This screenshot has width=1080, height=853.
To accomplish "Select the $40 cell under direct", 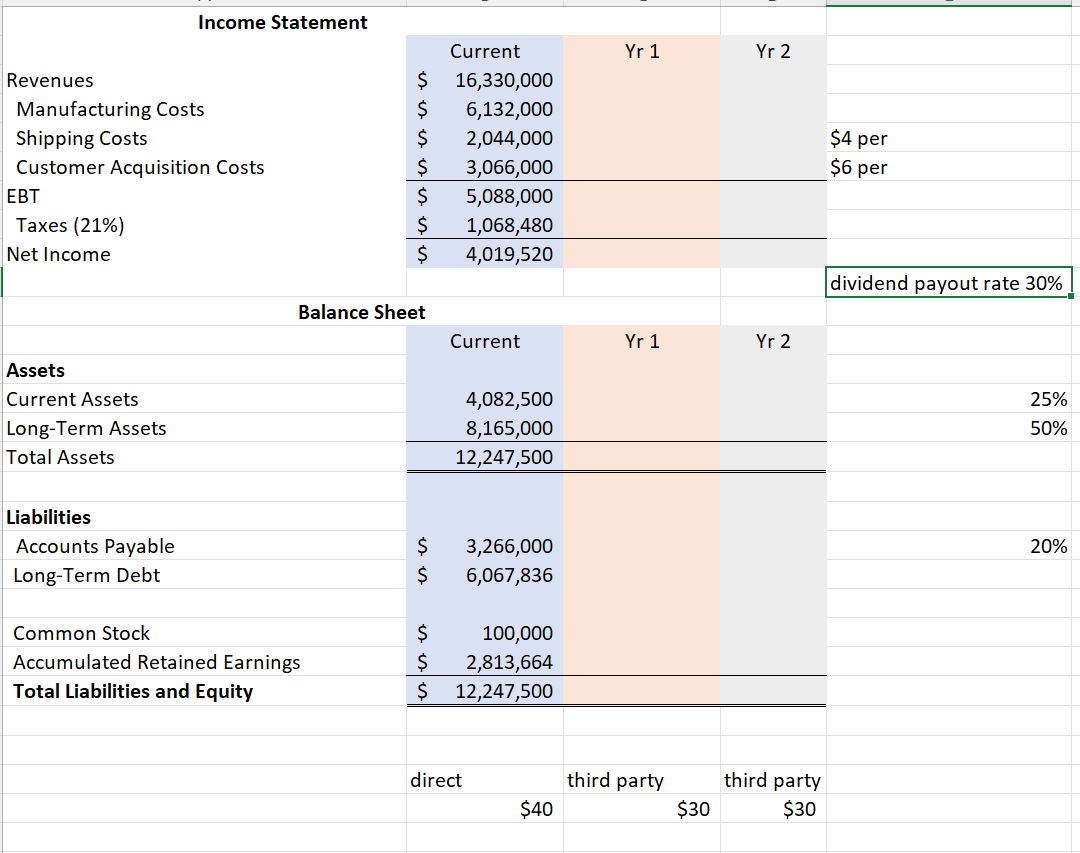I will [x=485, y=808].
